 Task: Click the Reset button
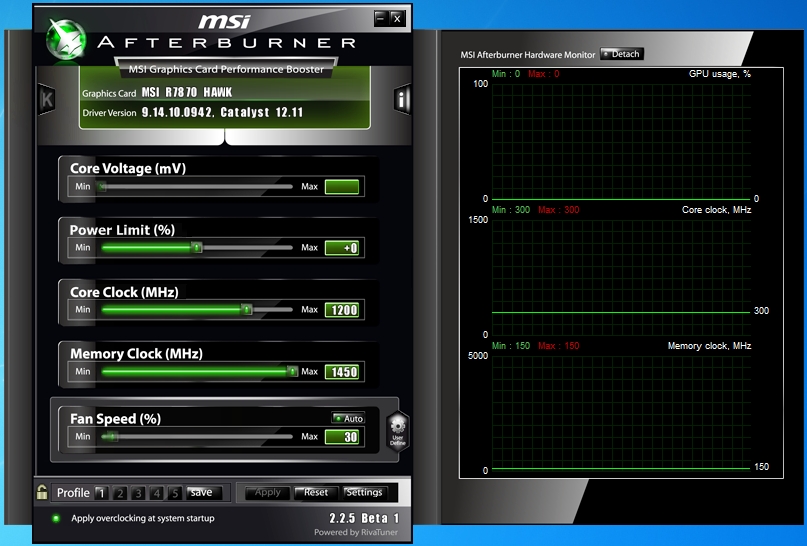tap(316, 492)
